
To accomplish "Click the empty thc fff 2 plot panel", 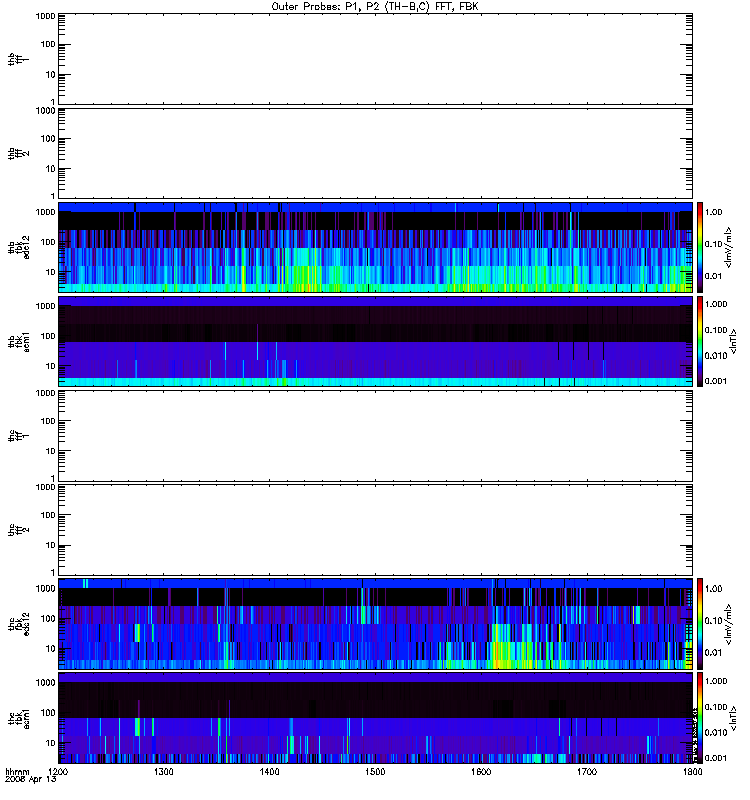I will click(375, 530).
